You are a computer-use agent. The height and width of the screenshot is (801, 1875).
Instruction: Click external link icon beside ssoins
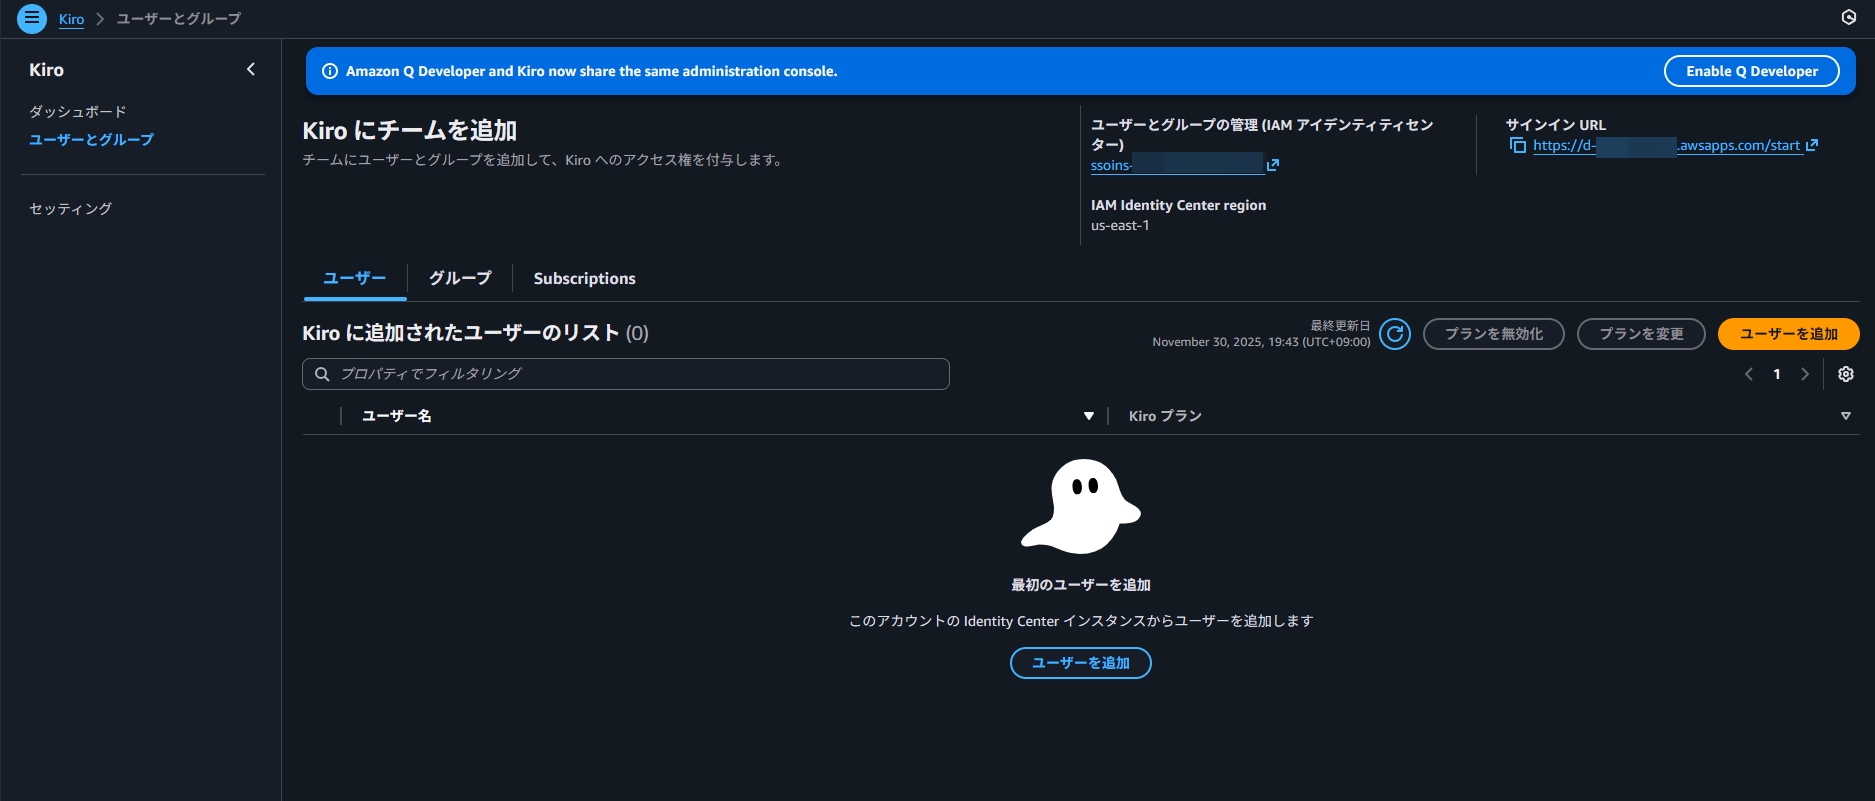point(1273,165)
